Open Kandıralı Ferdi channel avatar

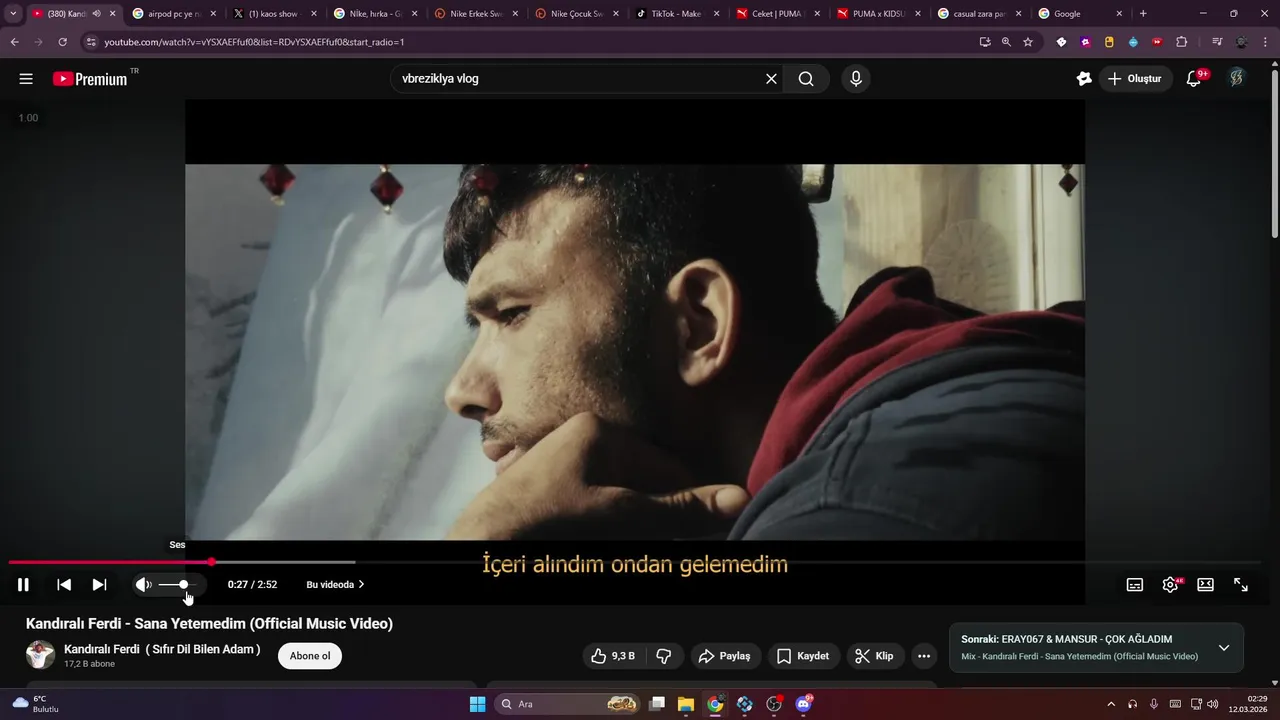click(40, 655)
